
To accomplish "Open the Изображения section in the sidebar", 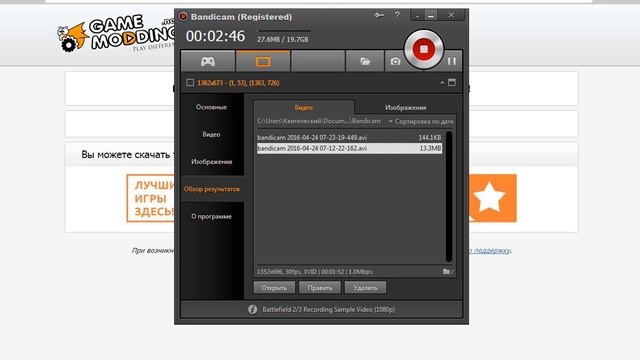I will tap(212, 162).
